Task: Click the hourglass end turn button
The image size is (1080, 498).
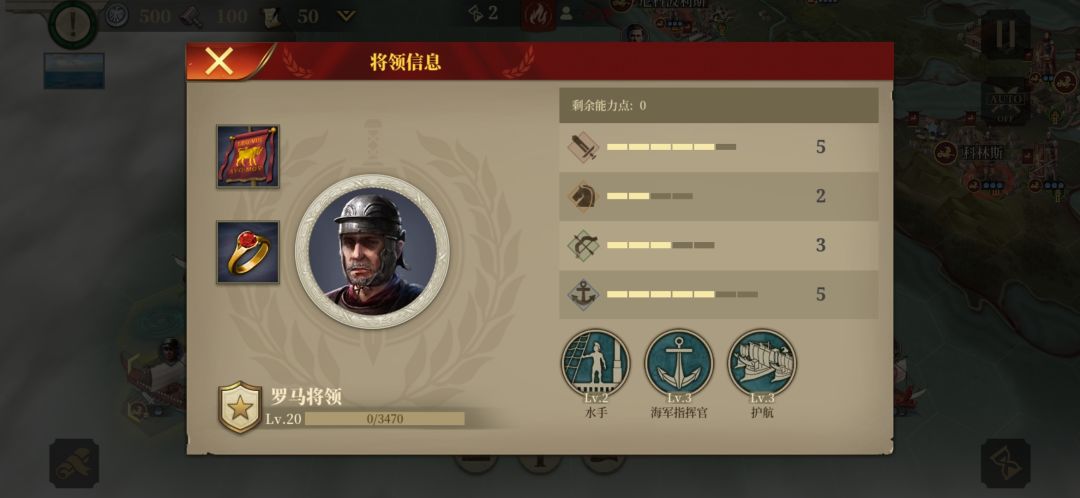Action: click(1006, 464)
